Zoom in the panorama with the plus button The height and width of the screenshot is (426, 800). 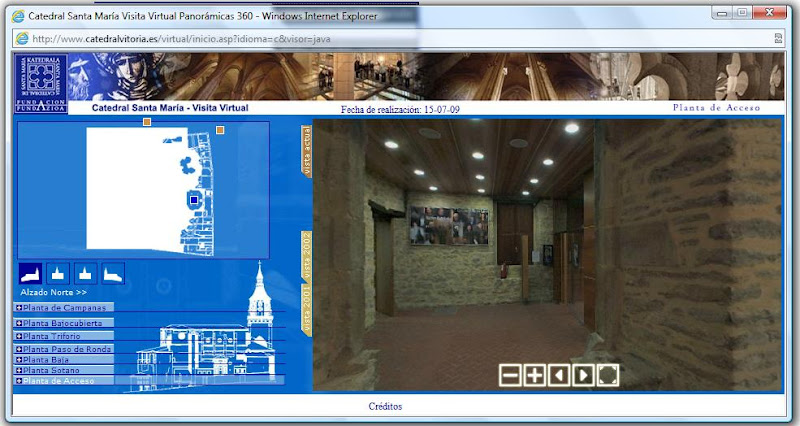534,375
